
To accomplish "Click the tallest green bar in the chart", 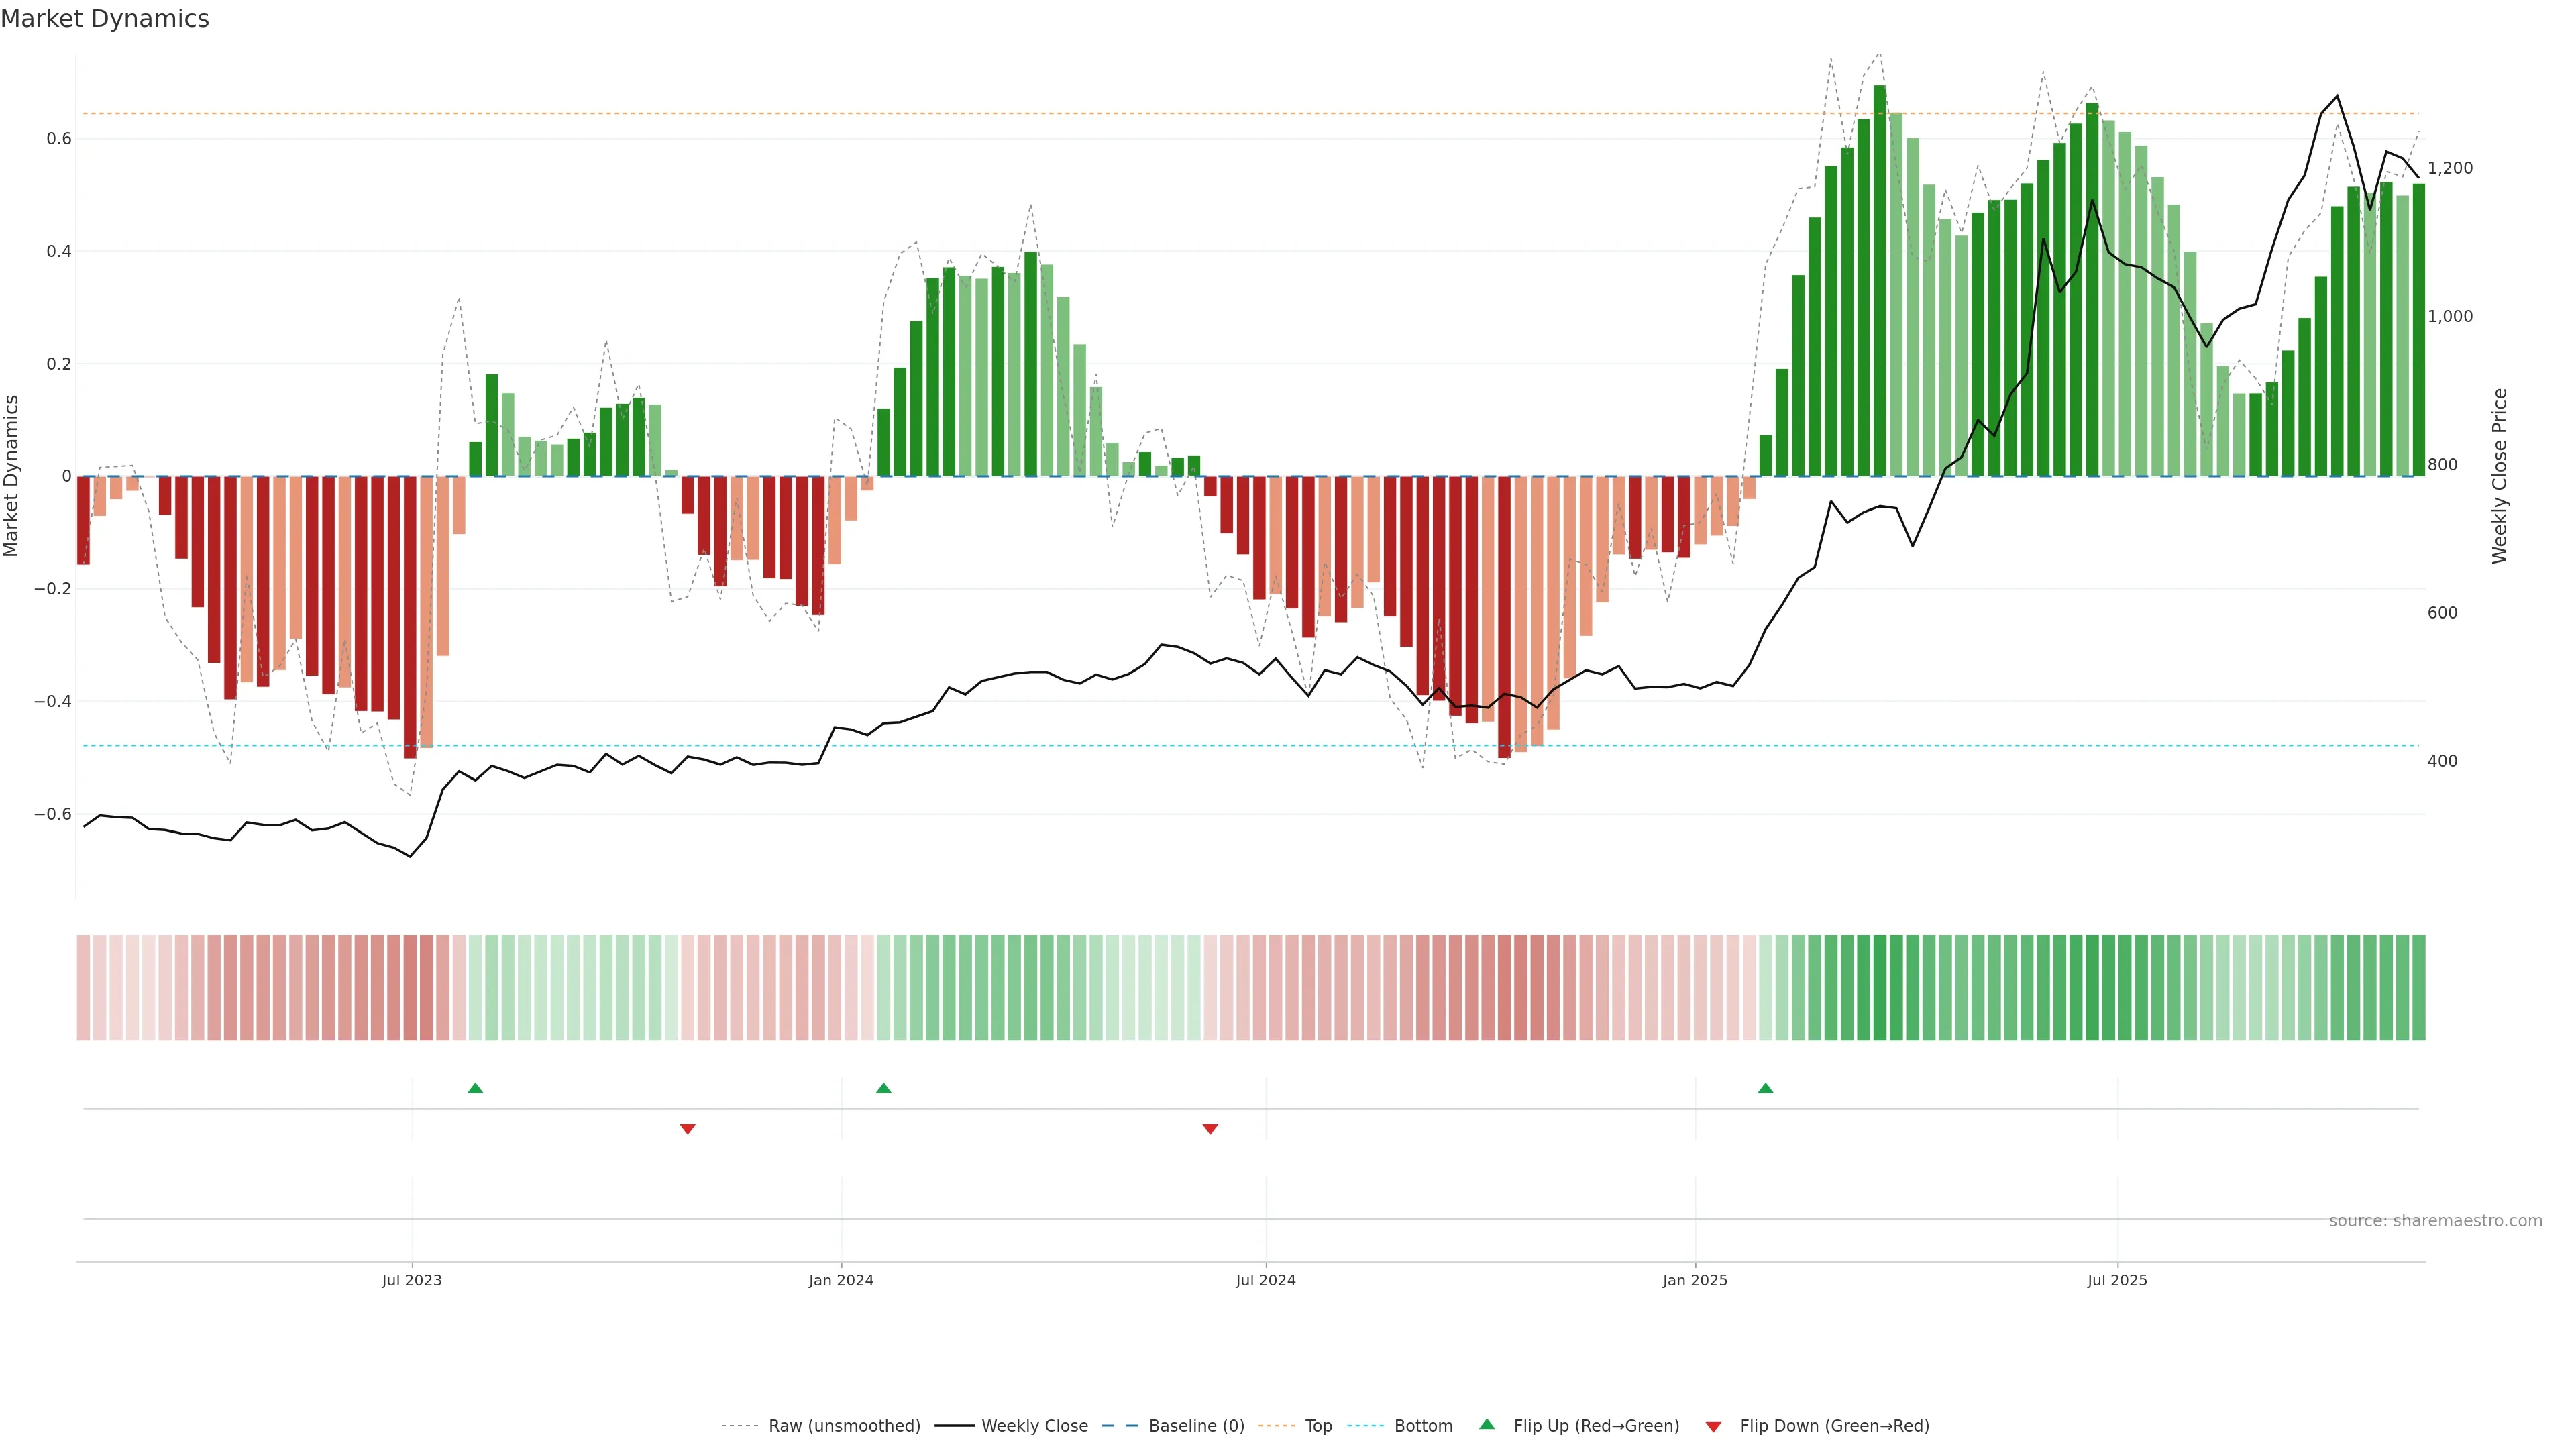I will point(1879,280).
